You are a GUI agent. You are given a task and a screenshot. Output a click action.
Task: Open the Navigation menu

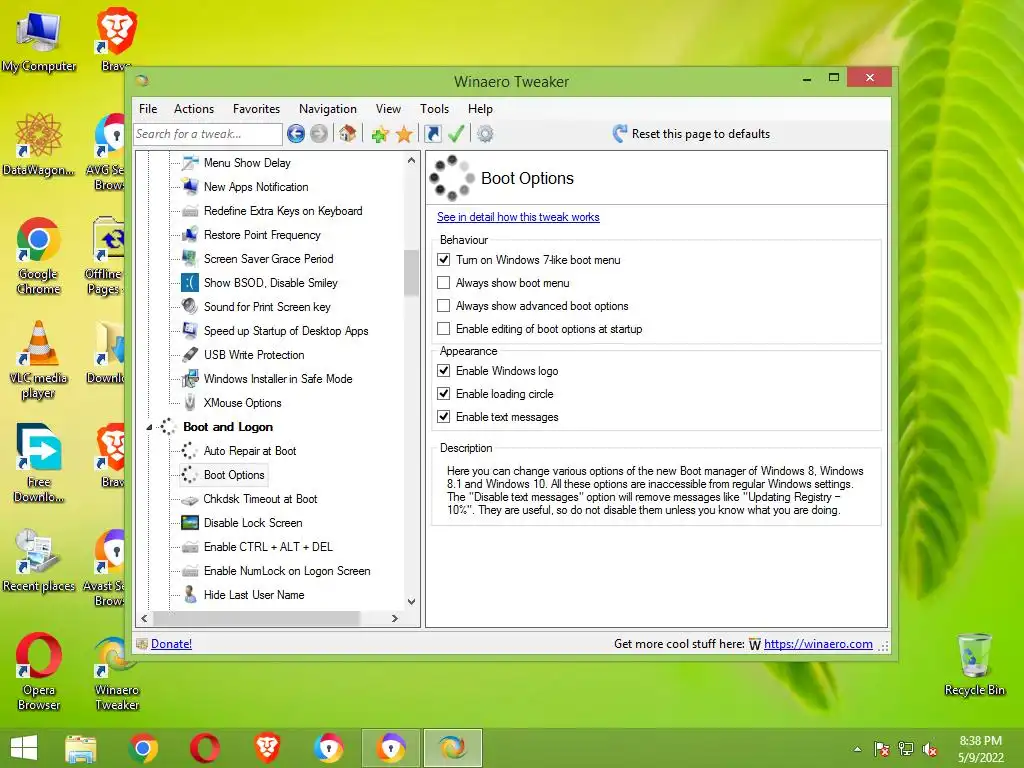328,109
